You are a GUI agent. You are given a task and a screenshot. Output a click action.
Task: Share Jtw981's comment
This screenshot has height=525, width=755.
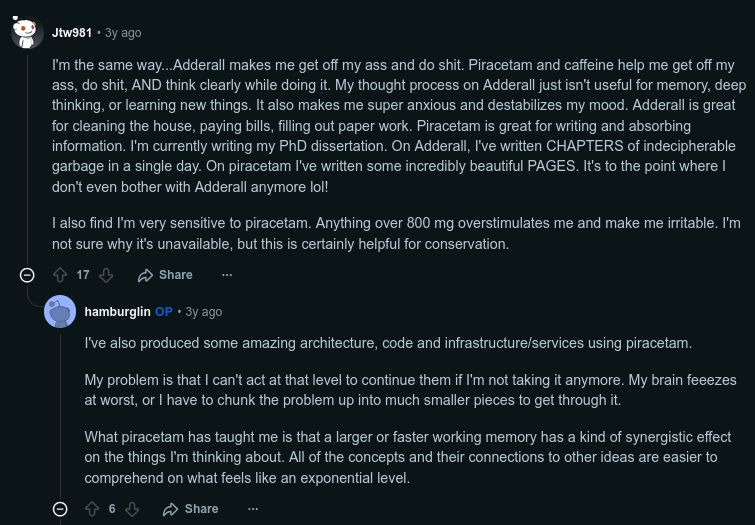(165, 275)
